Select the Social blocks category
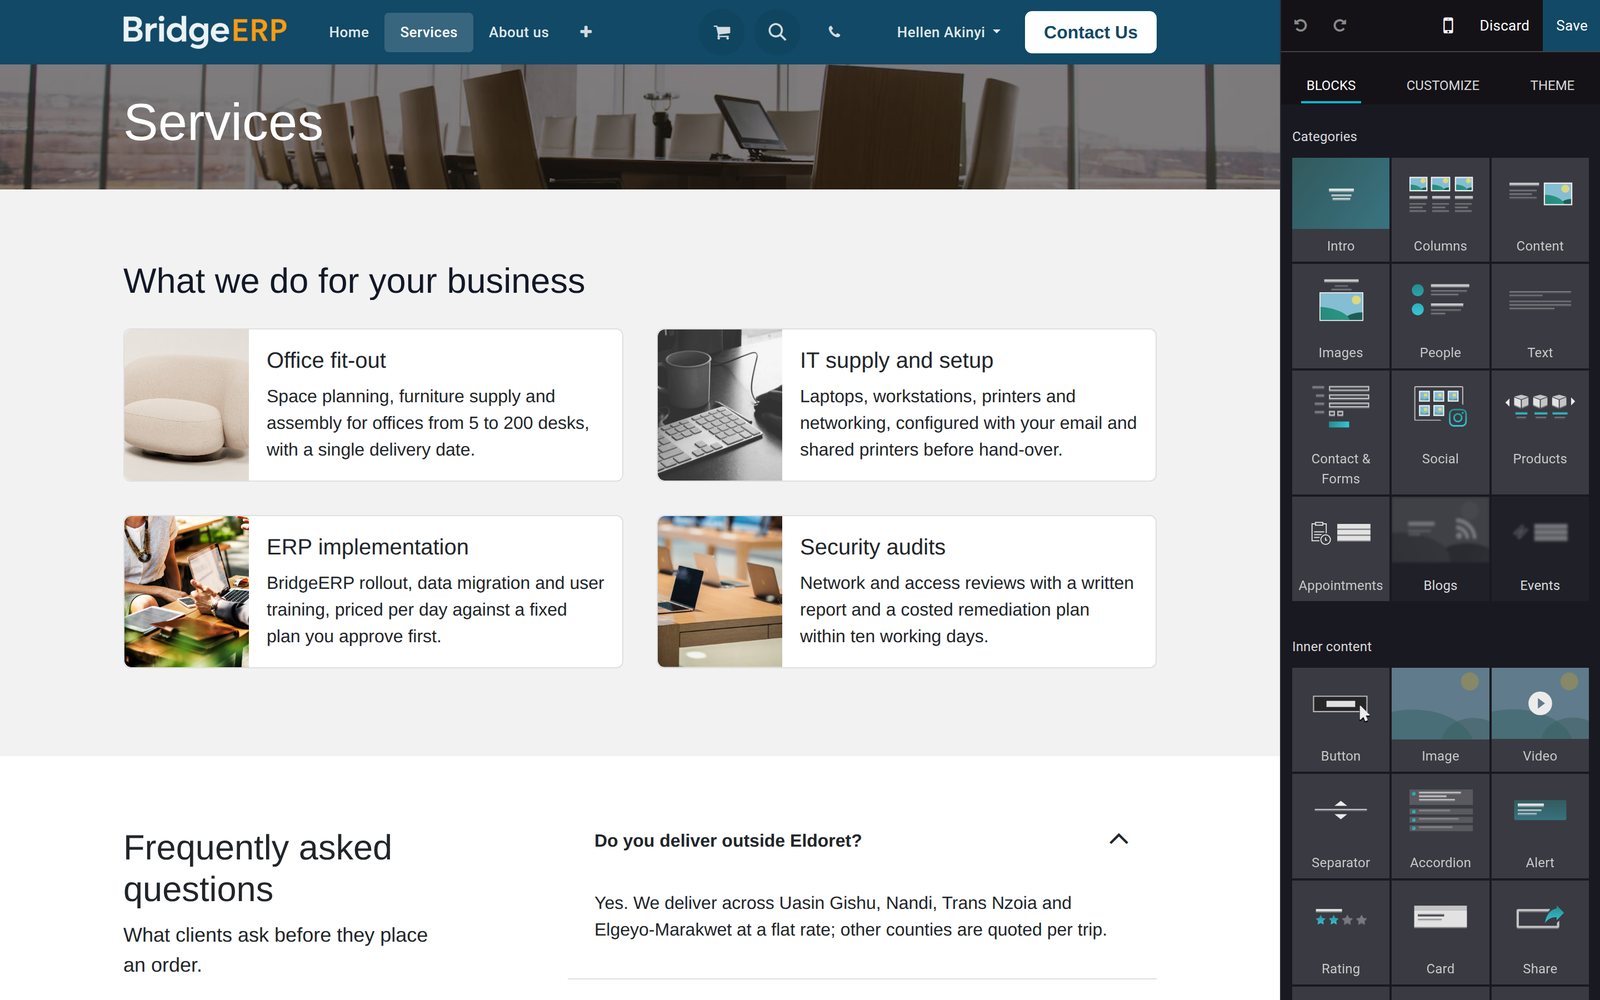Screen dimensions: 1600x1000 pos(1440,432)
